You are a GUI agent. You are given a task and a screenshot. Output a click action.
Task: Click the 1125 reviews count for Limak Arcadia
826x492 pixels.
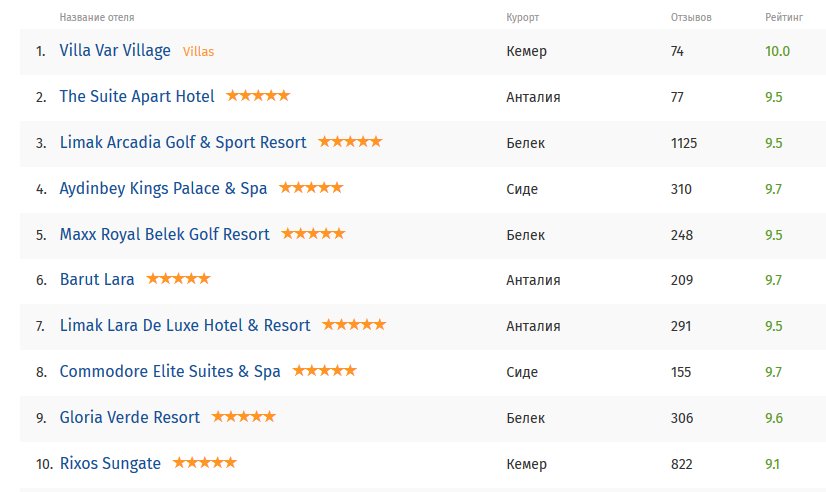[684, 143]
